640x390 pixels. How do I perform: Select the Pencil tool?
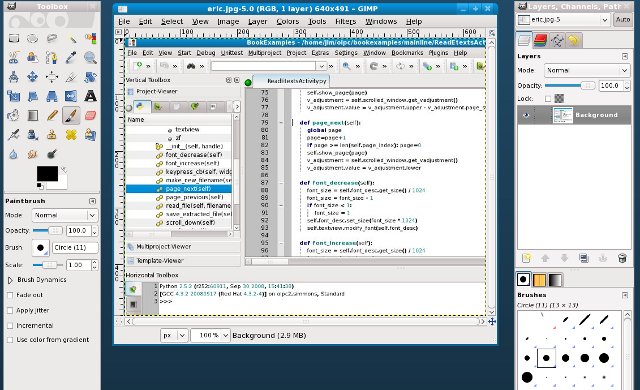(x=52, y=115)
